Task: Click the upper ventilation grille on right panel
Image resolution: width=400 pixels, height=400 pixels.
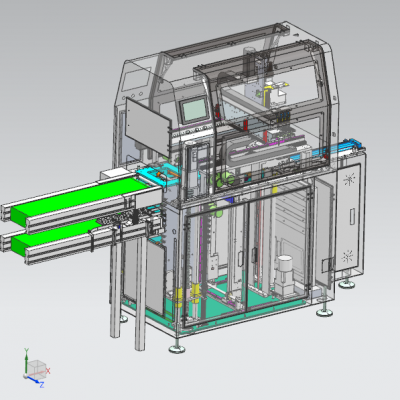Action: tap(349, 180)
